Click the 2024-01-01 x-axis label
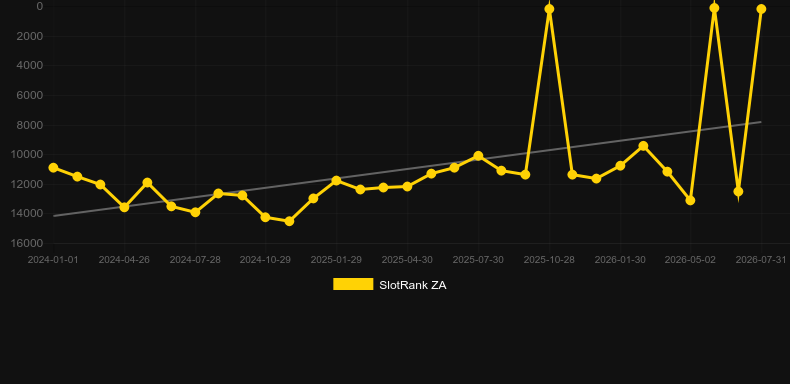The height and width of the screenshot is (384, 790). pos(53,260)
